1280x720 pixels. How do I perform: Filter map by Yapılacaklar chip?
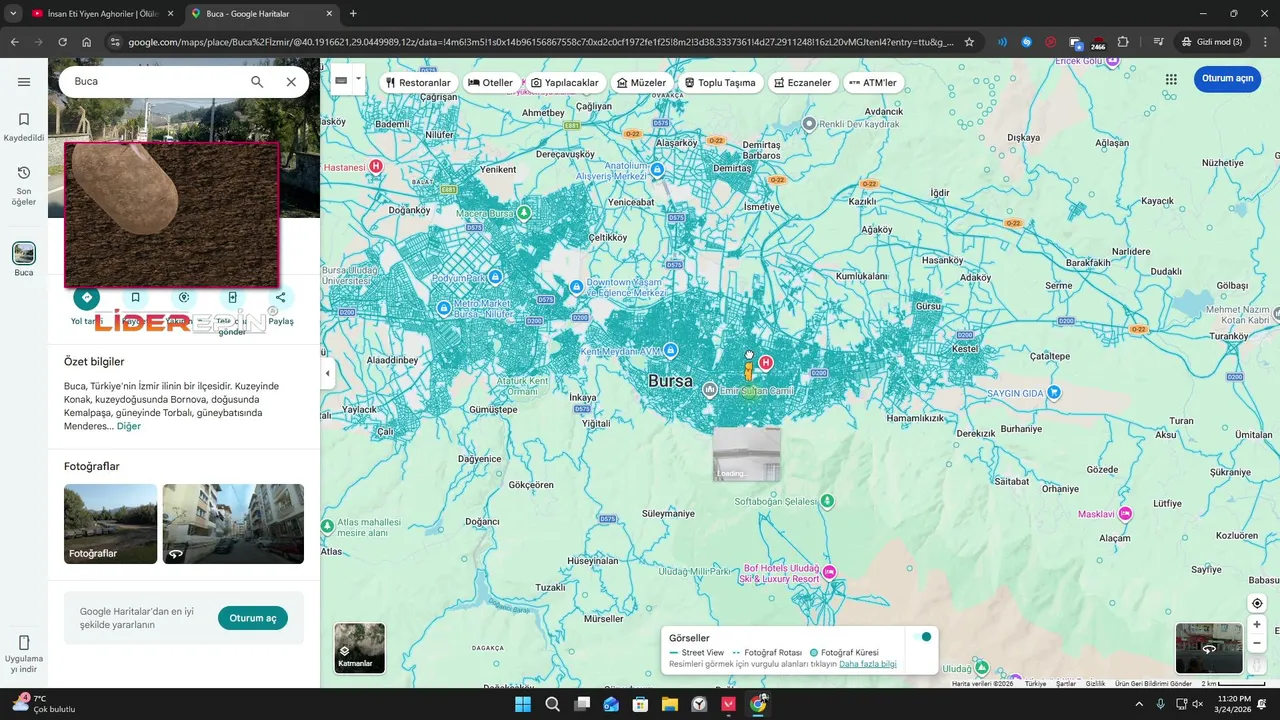564,82
